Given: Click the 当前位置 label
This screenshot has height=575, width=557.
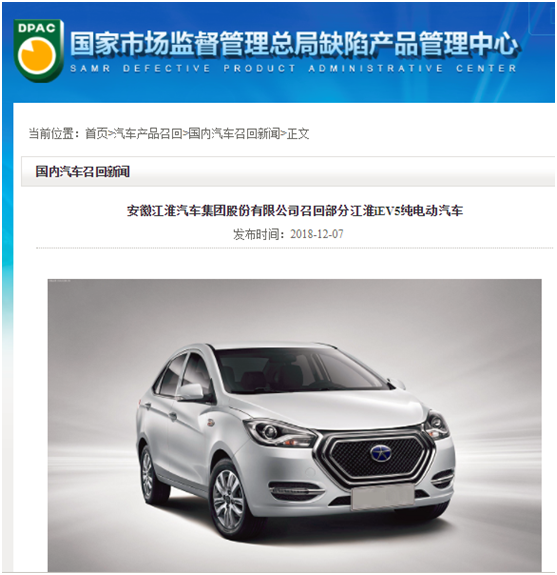Looking at the screenshot, I should pyautogui.click(x=54, y=133).
